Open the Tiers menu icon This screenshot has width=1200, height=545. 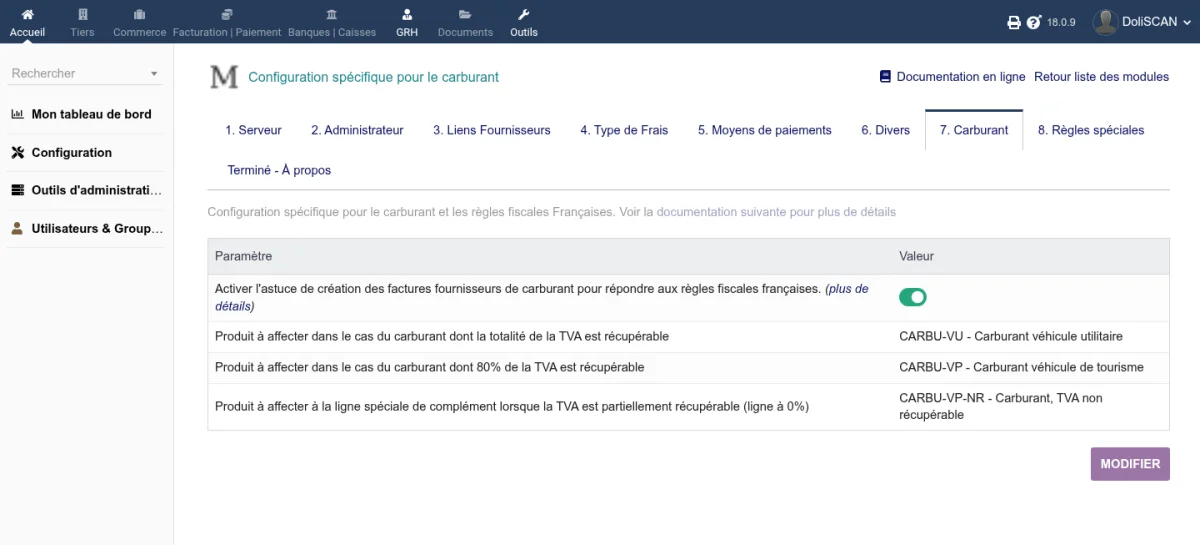[x=83, y=15]
